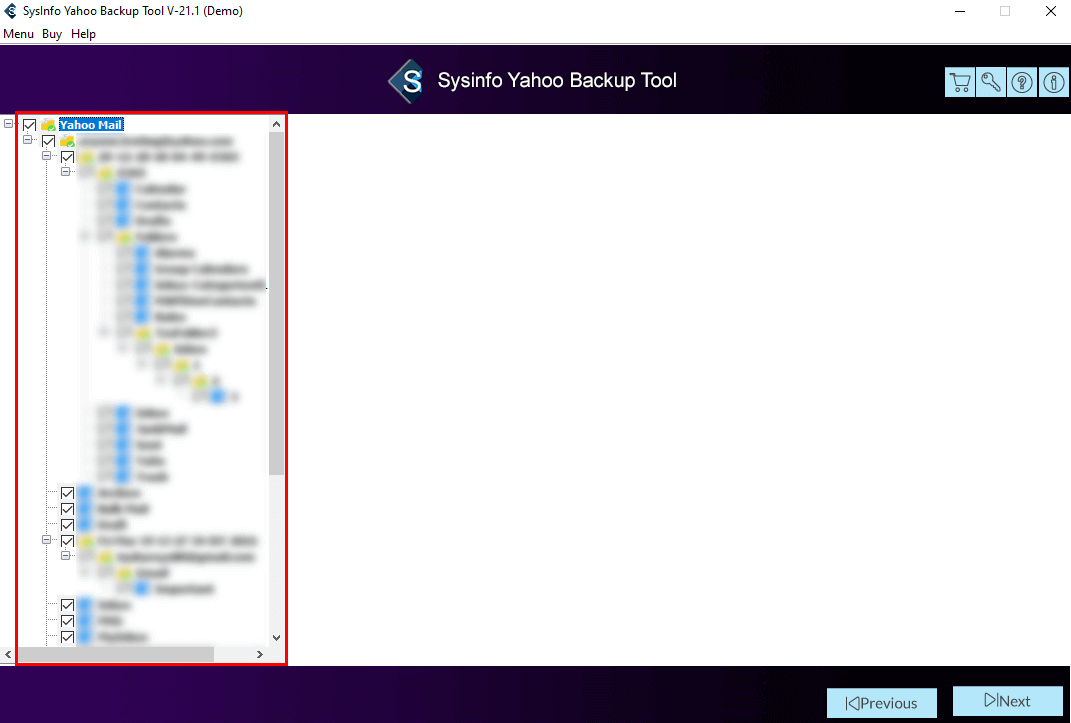Uncheck the Yahoo Mail root checkbox
This screenshot has width=1071, height=723.
coord(29,125)
